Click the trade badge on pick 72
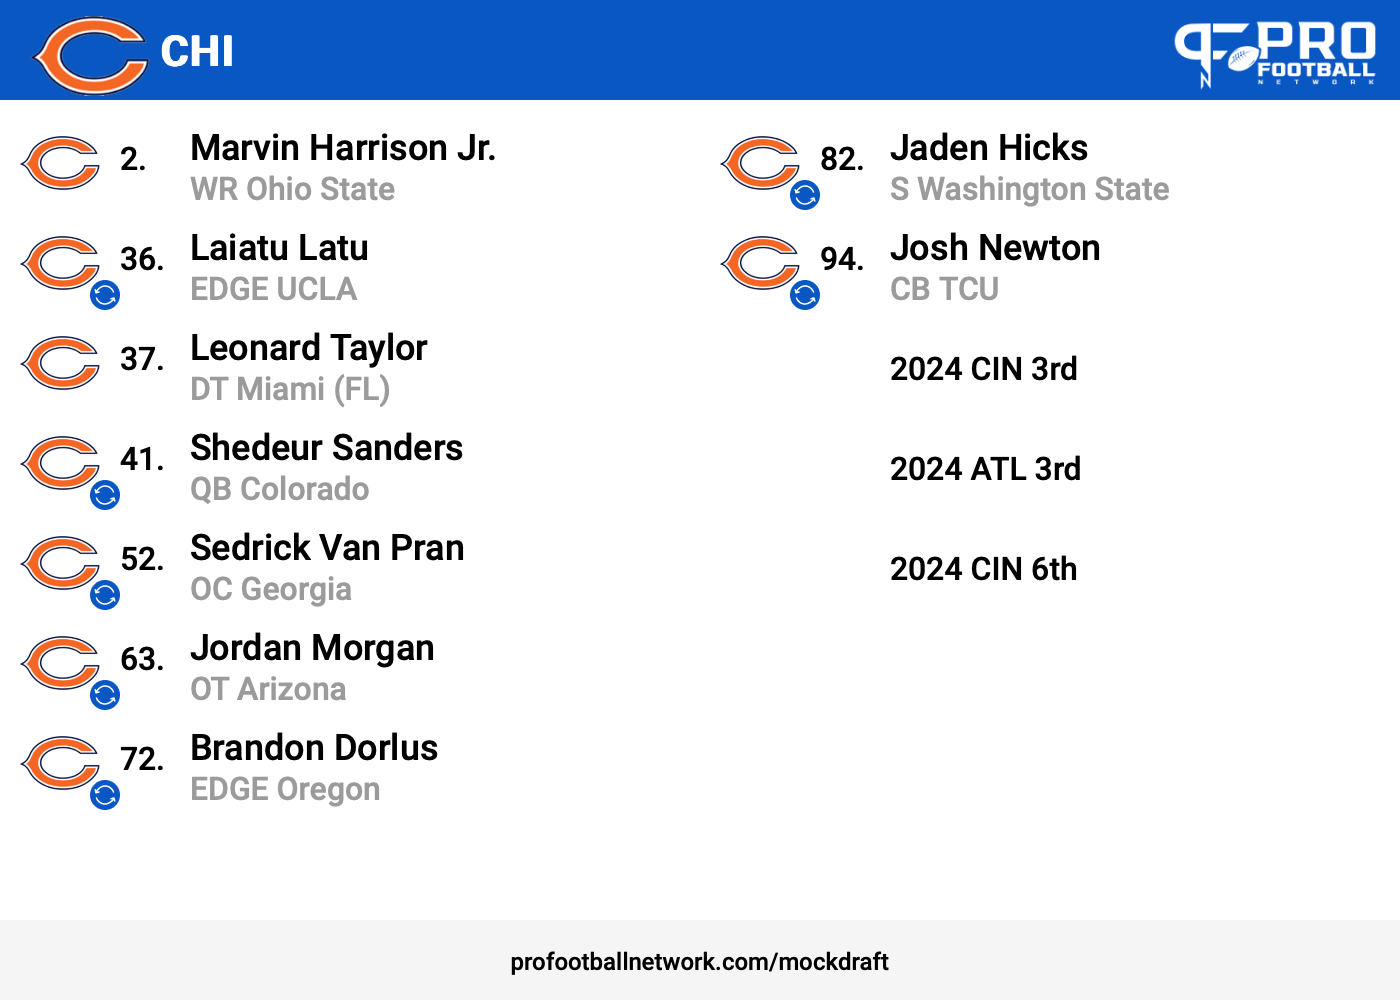The height and width of the screenshot is (1000, 1400). pos(105,795)
